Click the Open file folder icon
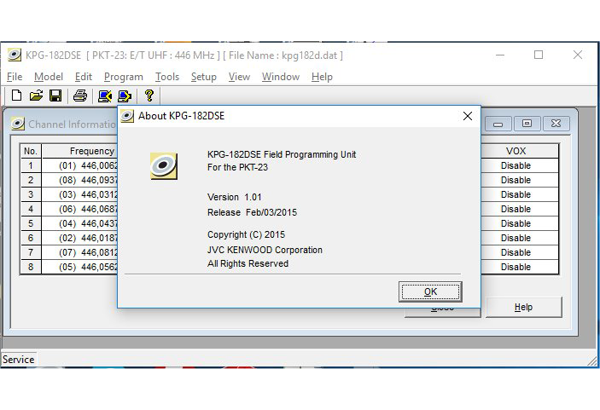This screenshot has width=600, height=410. pyautogui.click(x=36, y=96)
